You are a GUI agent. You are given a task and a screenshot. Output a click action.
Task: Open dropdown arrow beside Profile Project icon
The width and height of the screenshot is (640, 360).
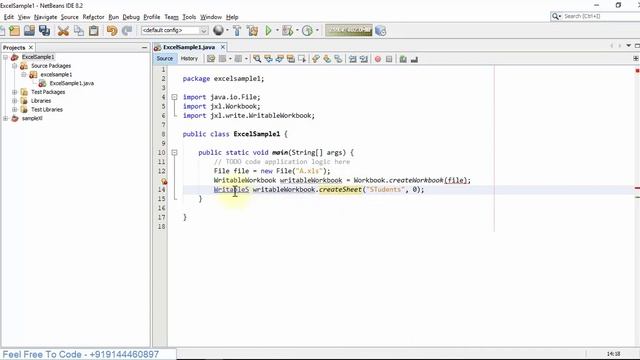[317, 30]
